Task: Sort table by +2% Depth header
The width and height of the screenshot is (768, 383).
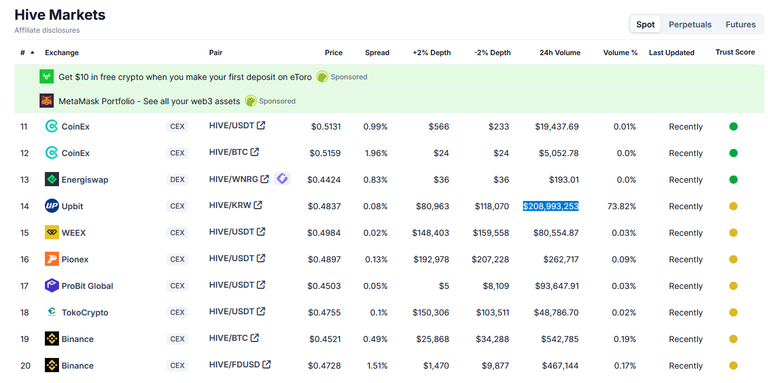Action: pyautogui.click(x=432, y=53)
